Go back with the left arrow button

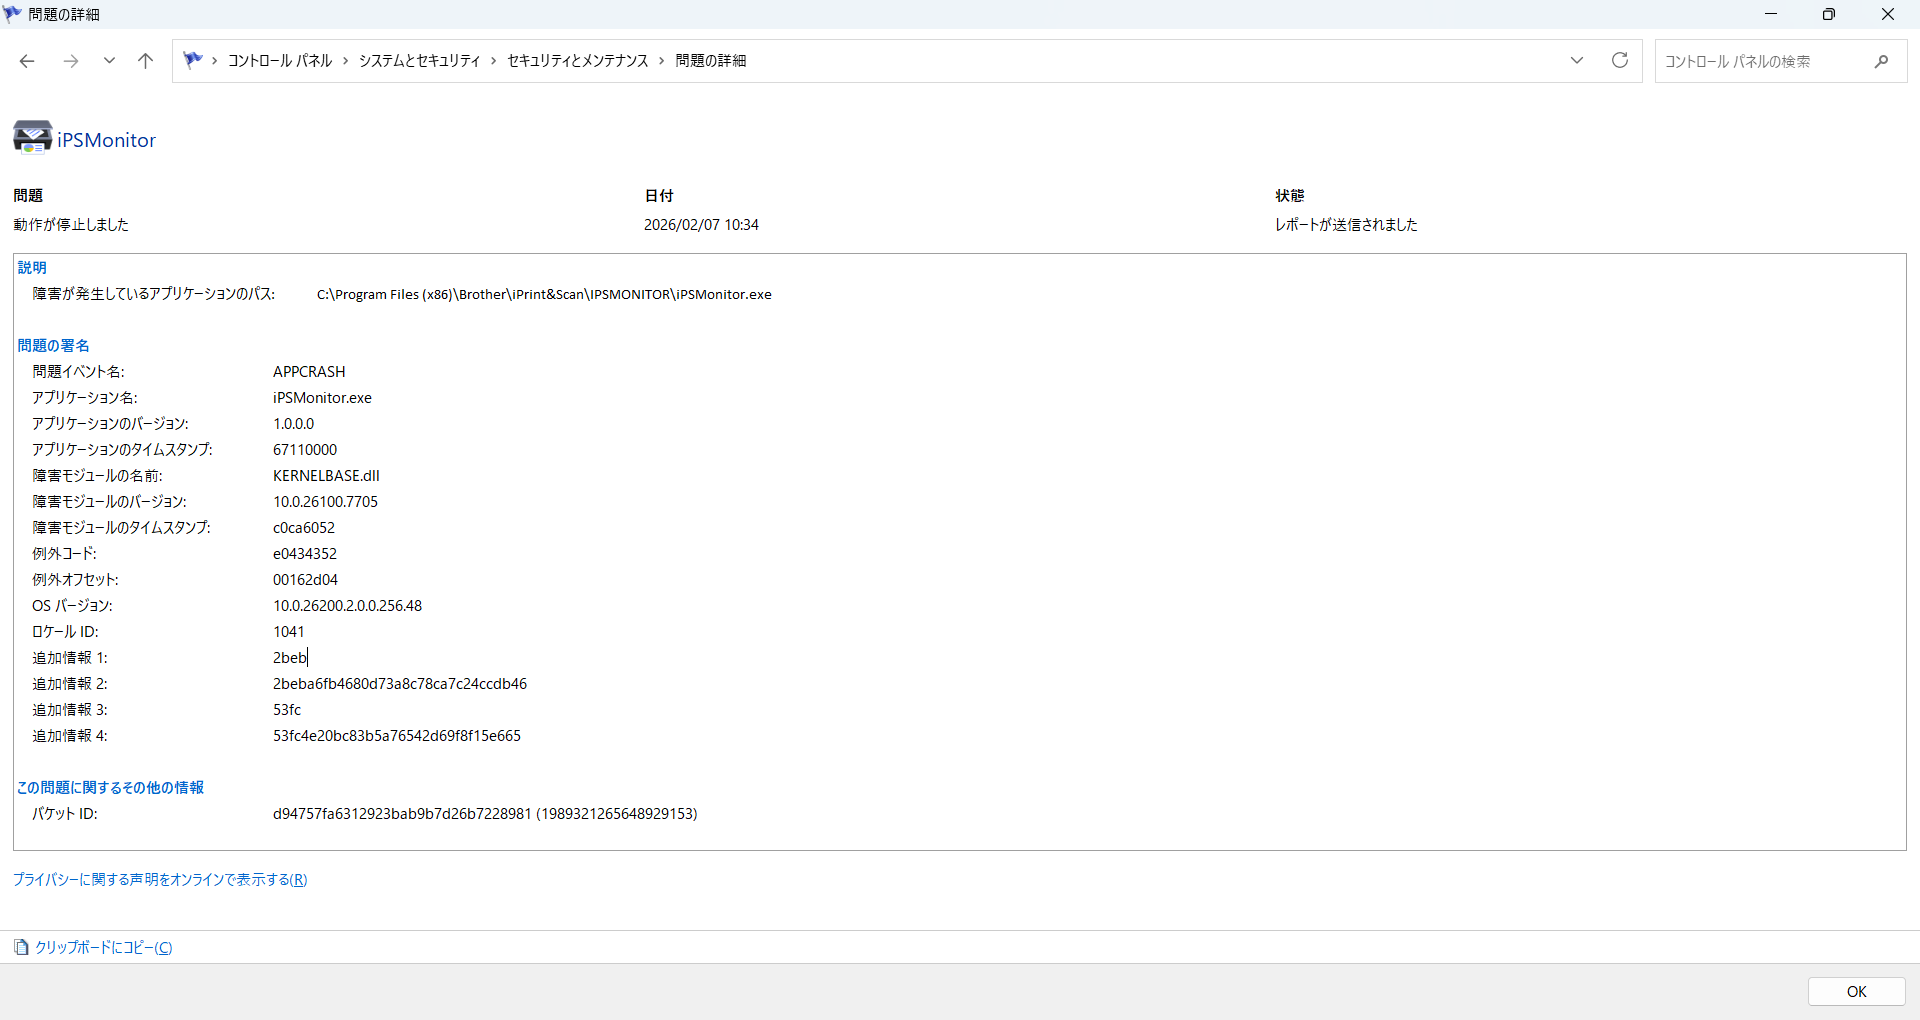pyautogui.click(x=27, y=61)
